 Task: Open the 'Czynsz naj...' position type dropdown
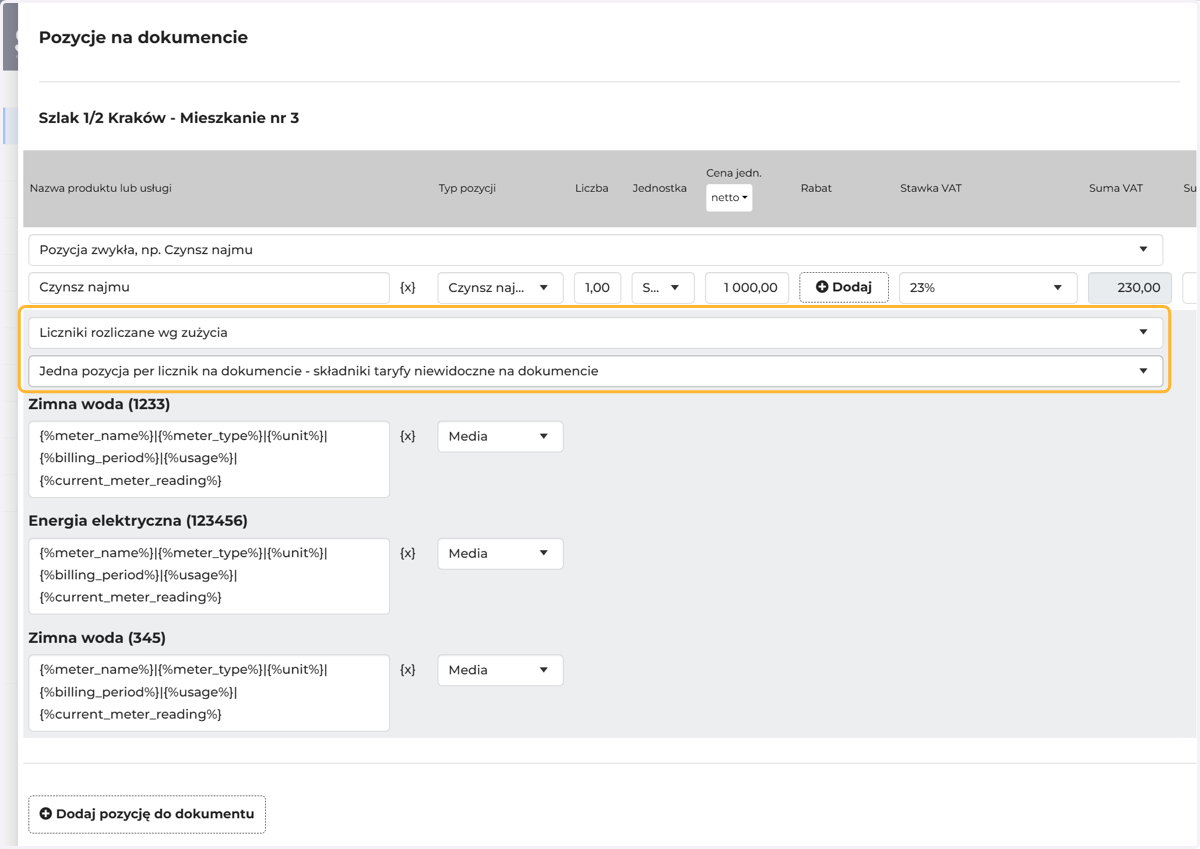pos(500,287)
